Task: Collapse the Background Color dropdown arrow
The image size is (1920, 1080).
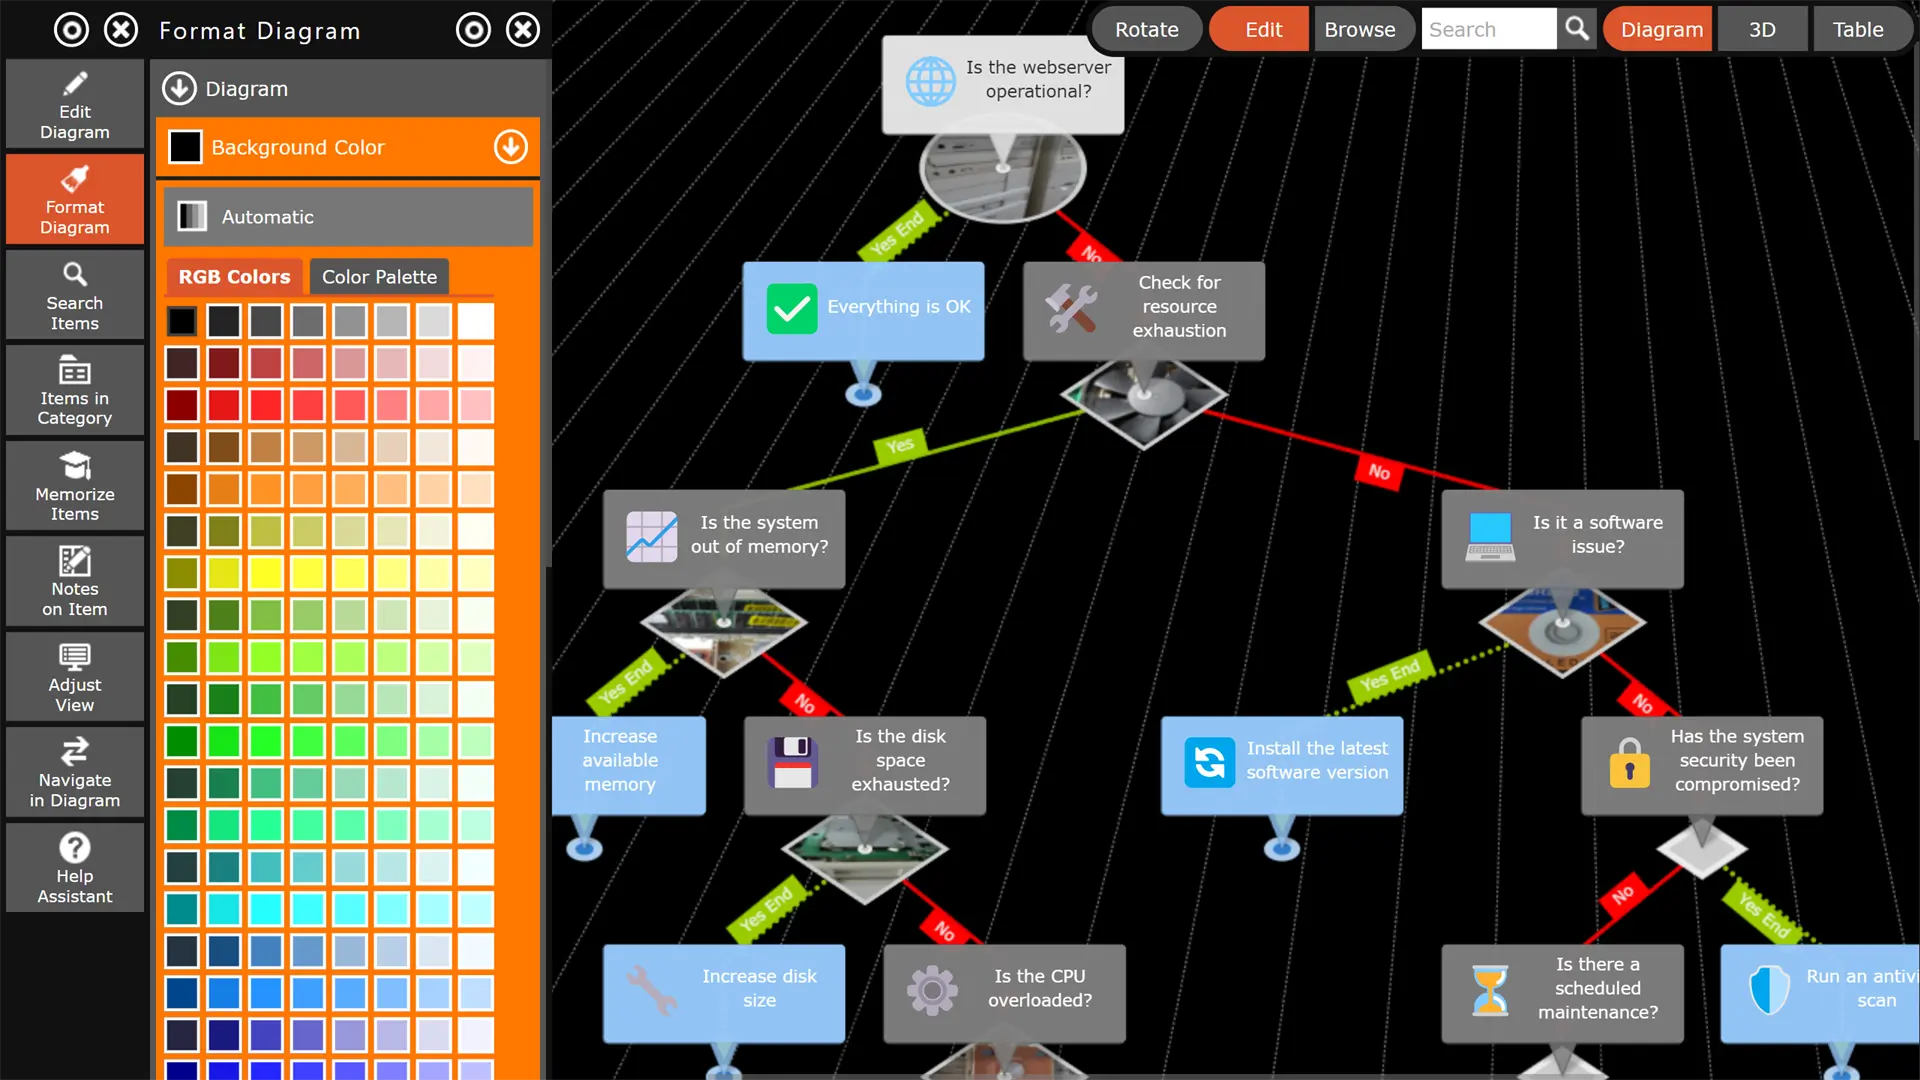Action: pyautogui.click(x=510, y=147)
